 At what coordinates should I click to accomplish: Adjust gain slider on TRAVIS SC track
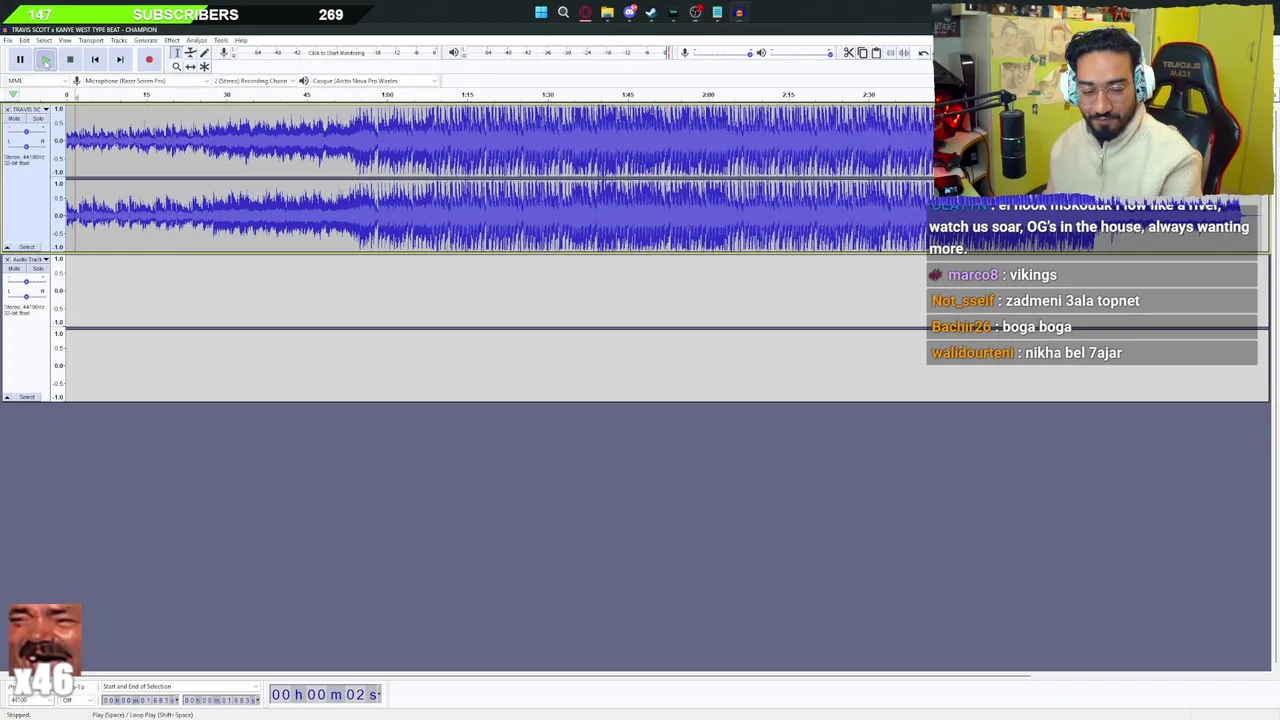click(26, 132)
